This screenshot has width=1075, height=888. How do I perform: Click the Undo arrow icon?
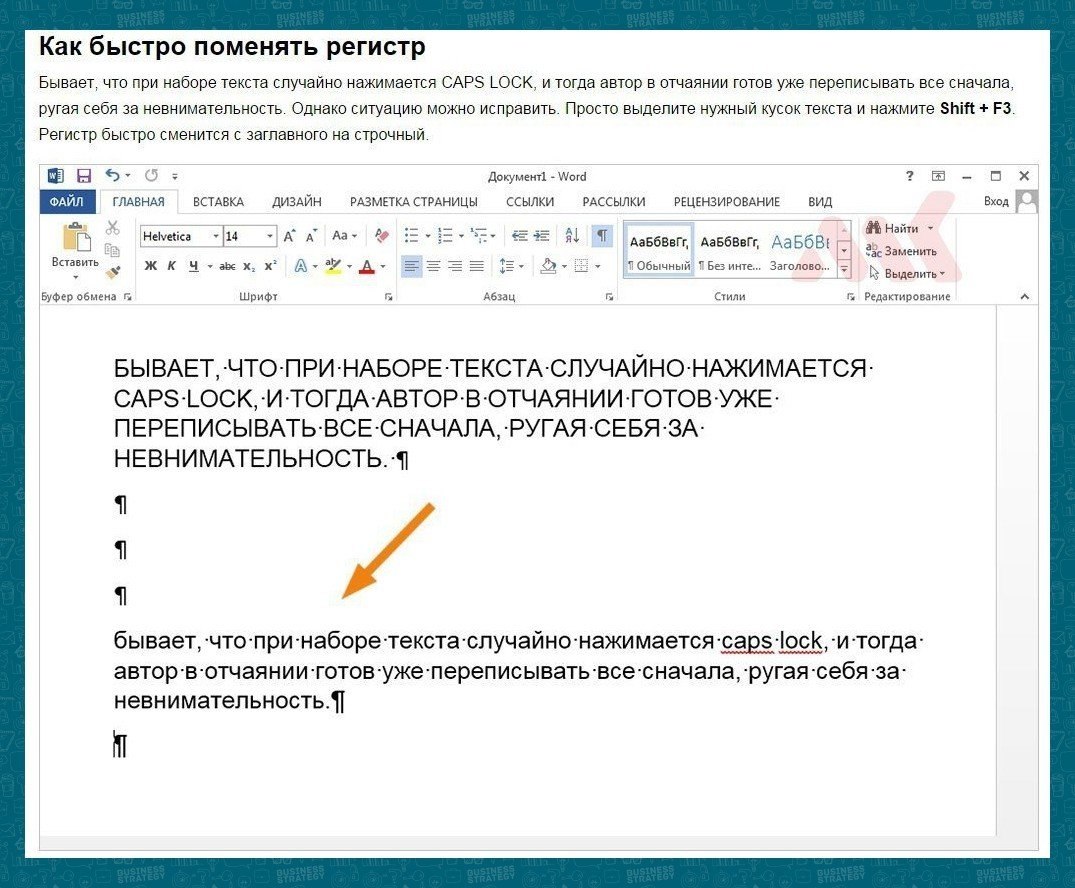click(112, 176)
